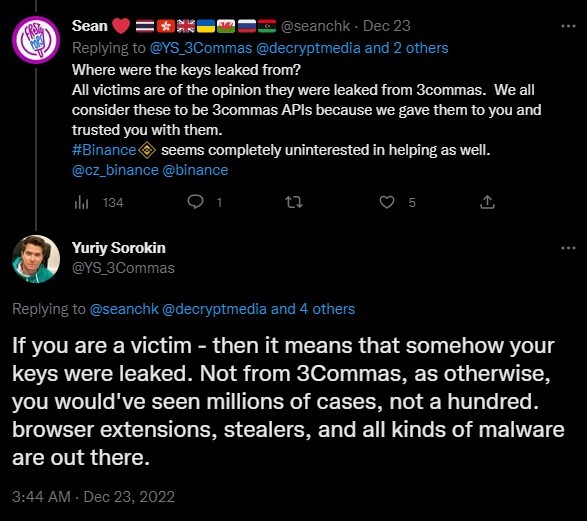The image size is (587, 521).
Task: Visit the @binance mention
Action: click(x=195, y=170)
